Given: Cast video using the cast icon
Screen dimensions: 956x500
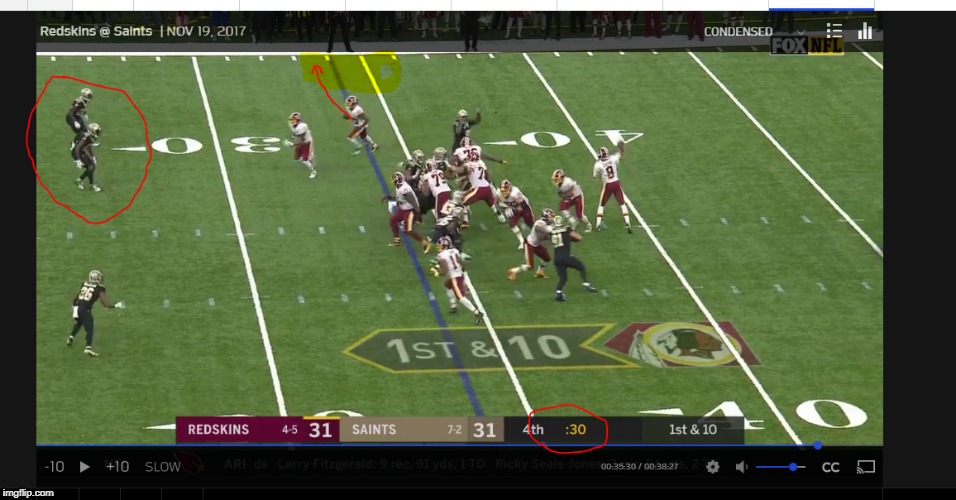Looking at the screenshot, I should (x=866, y=466).
